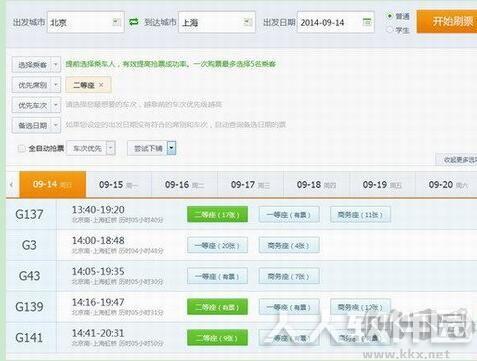Click inside the 北京 departure city field

tap(86, 22)
